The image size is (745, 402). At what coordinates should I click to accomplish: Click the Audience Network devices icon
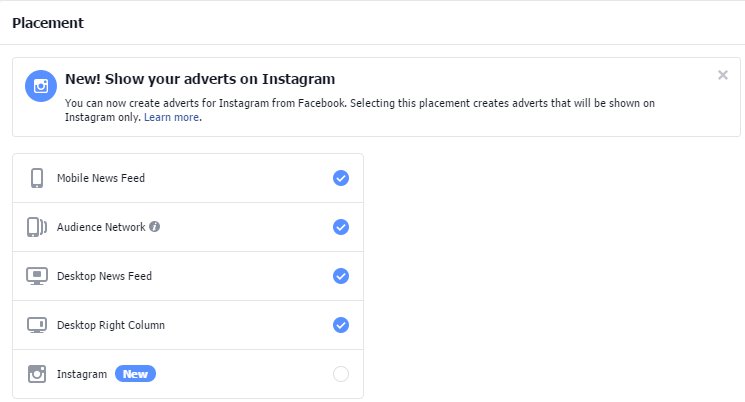pyautogui.click(x=37, y=227)
